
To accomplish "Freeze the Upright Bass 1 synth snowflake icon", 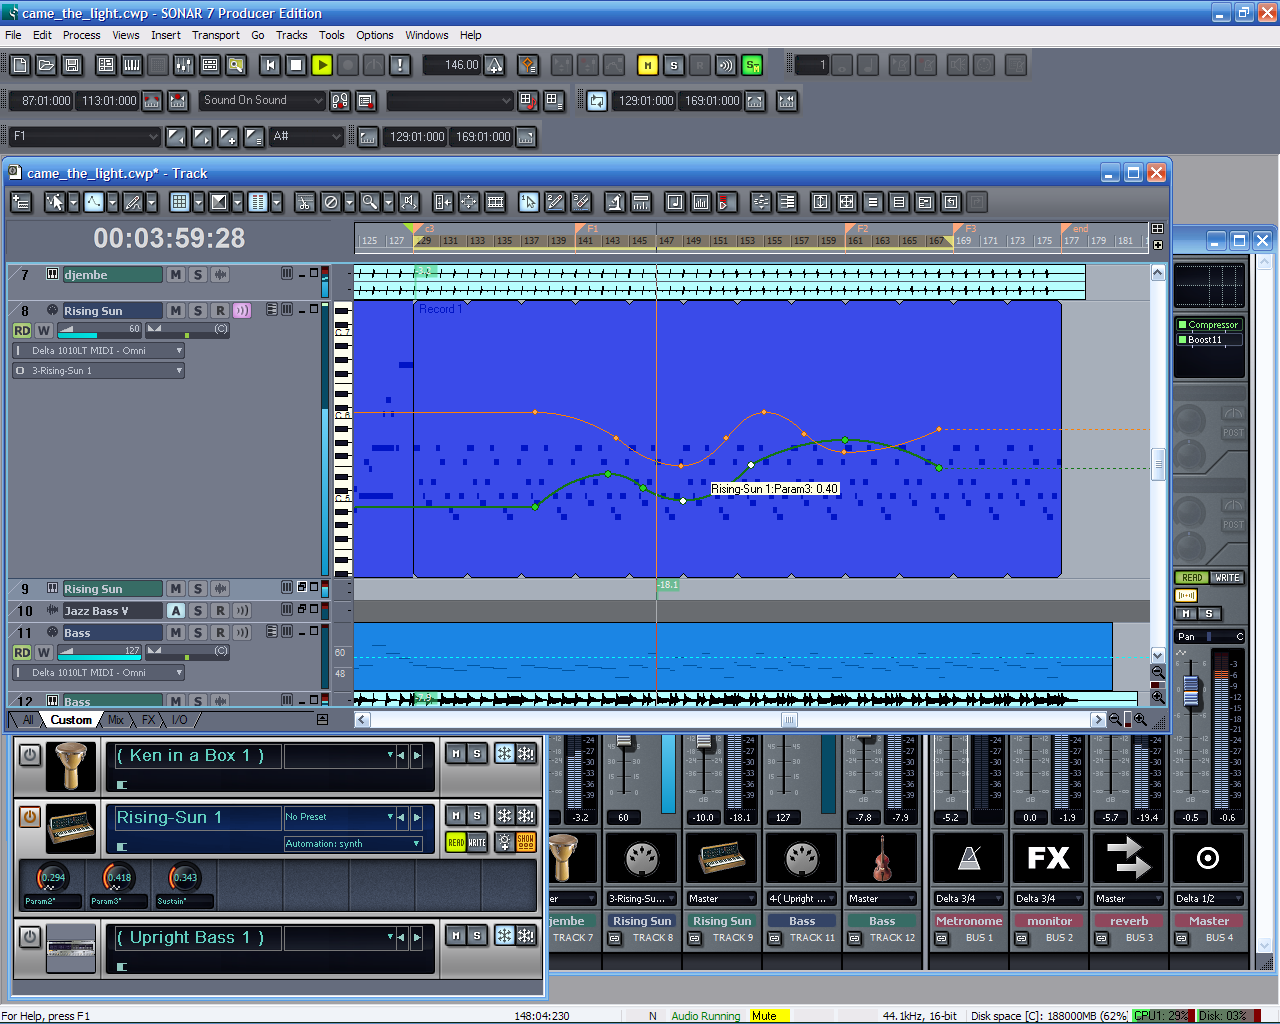I will [504, 936].
